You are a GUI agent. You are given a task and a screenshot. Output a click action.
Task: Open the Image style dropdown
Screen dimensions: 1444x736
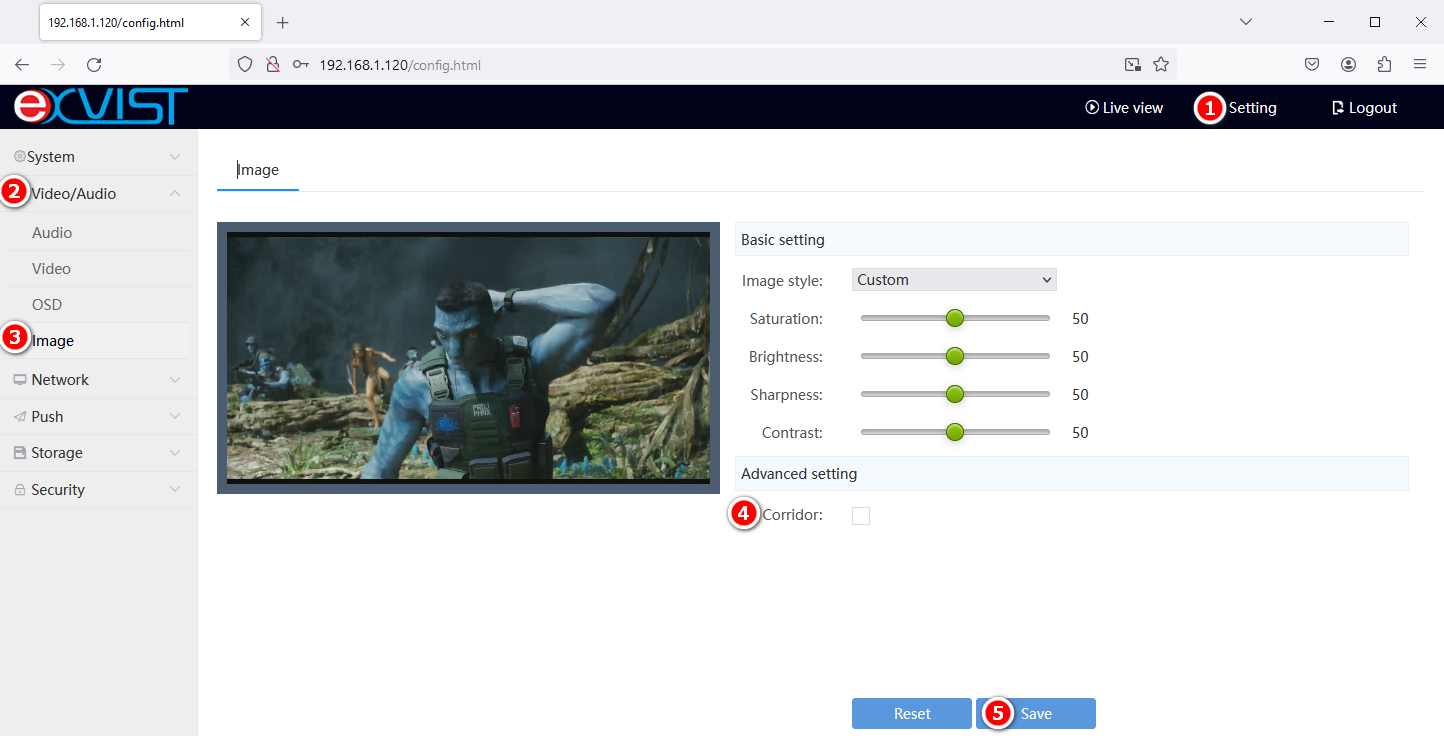click(954, 280)
